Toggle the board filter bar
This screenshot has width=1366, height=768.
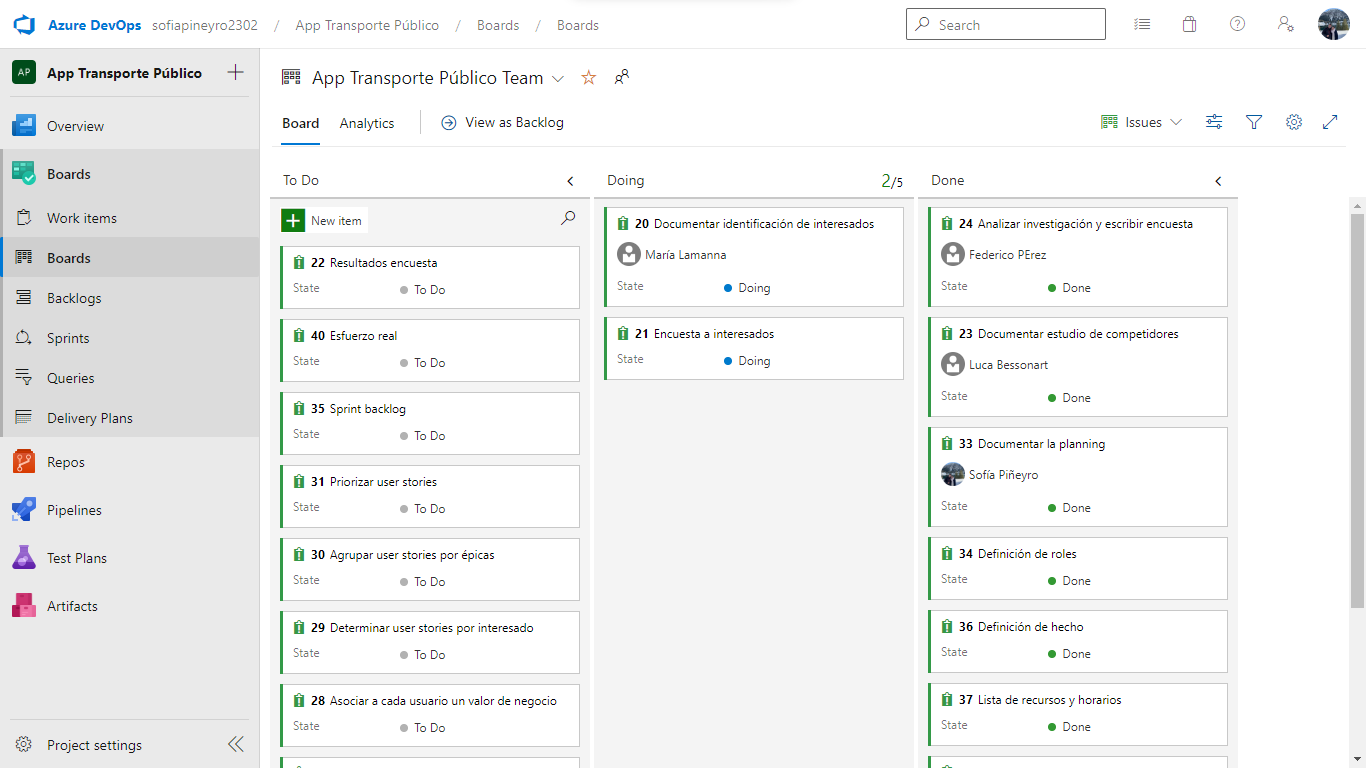pyautogui.click(x=1254, y=121)
